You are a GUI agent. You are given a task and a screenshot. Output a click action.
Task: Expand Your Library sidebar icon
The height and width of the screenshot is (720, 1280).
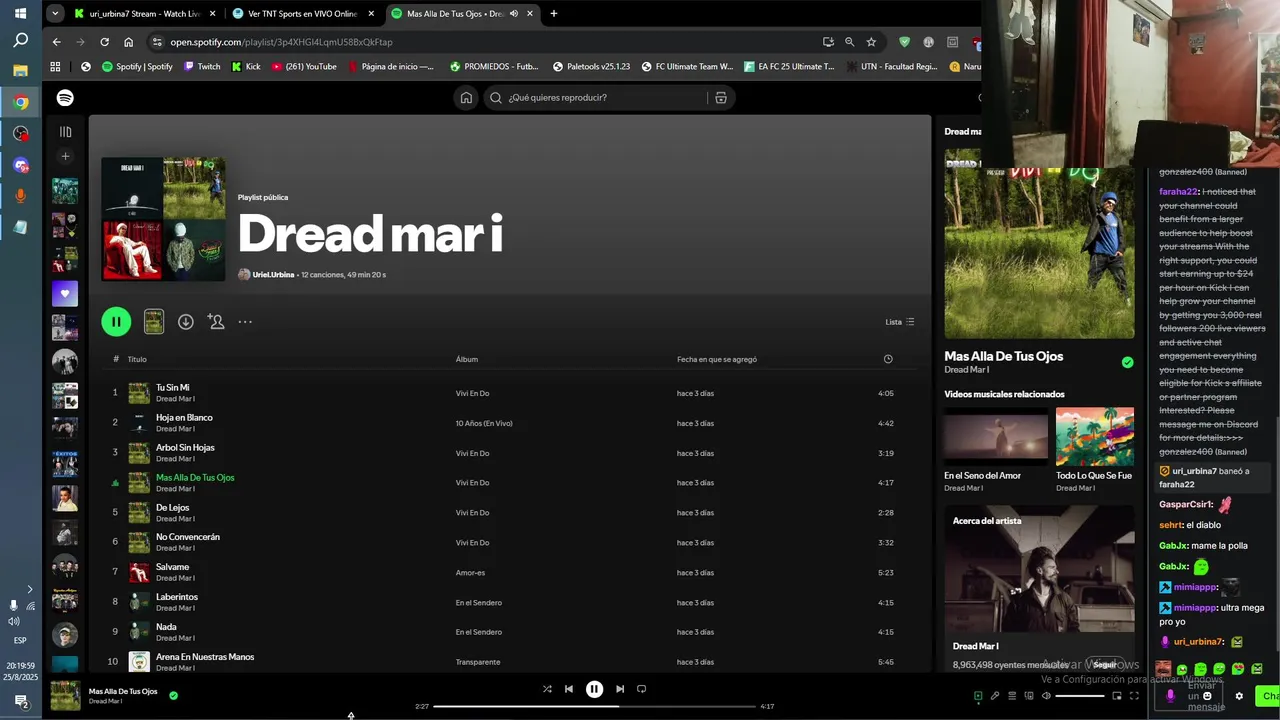point(65,132)
